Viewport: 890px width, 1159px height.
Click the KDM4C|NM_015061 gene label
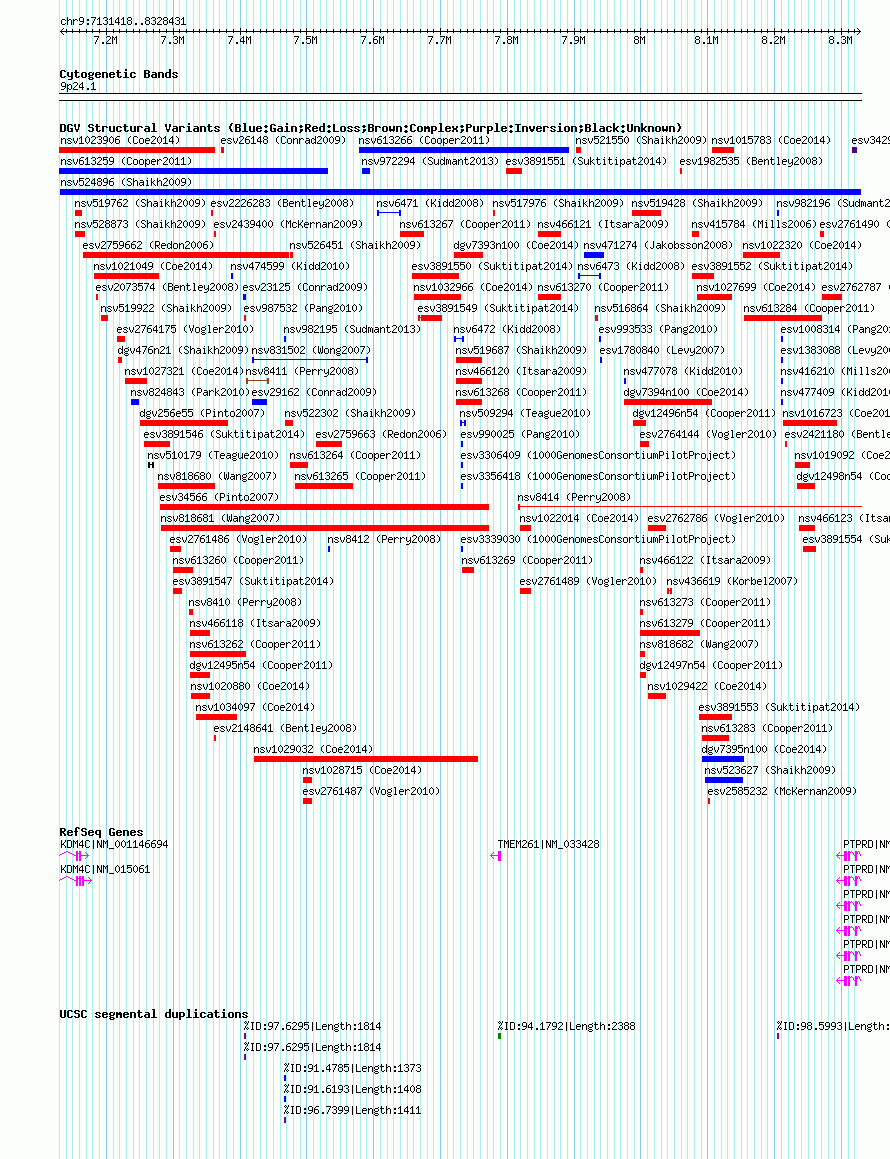(105, 869)
